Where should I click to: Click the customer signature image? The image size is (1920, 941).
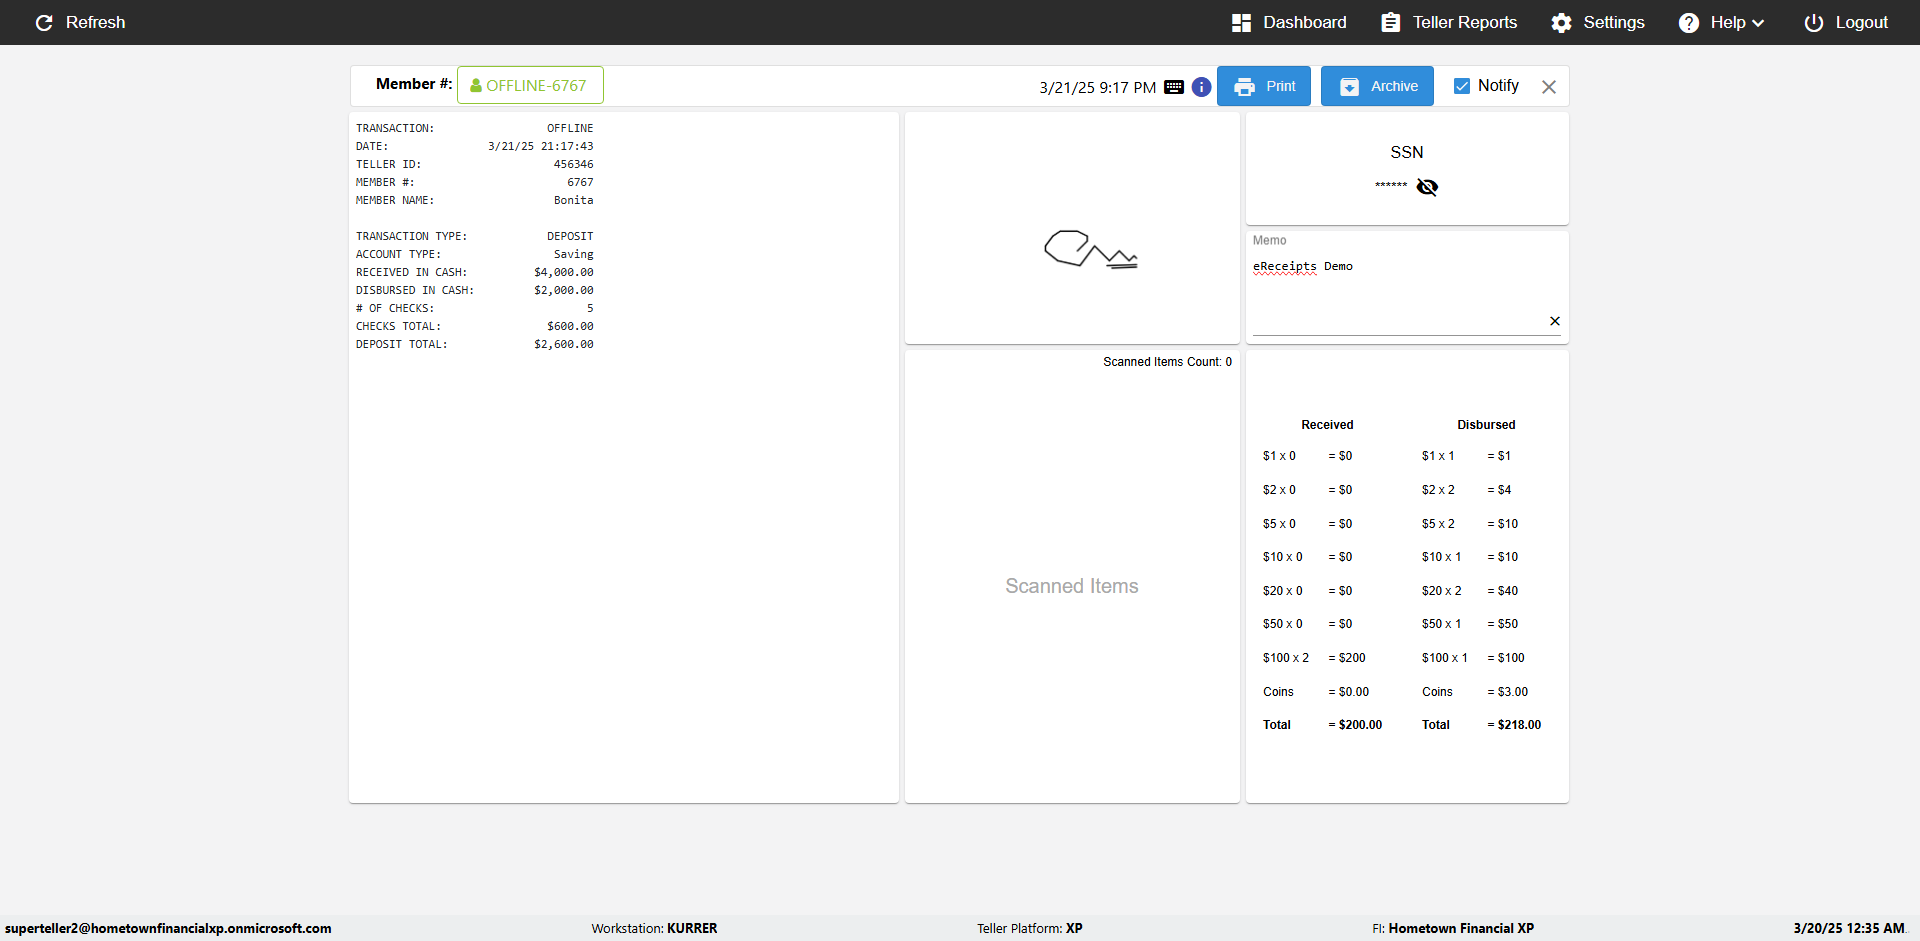(1090, 249)
